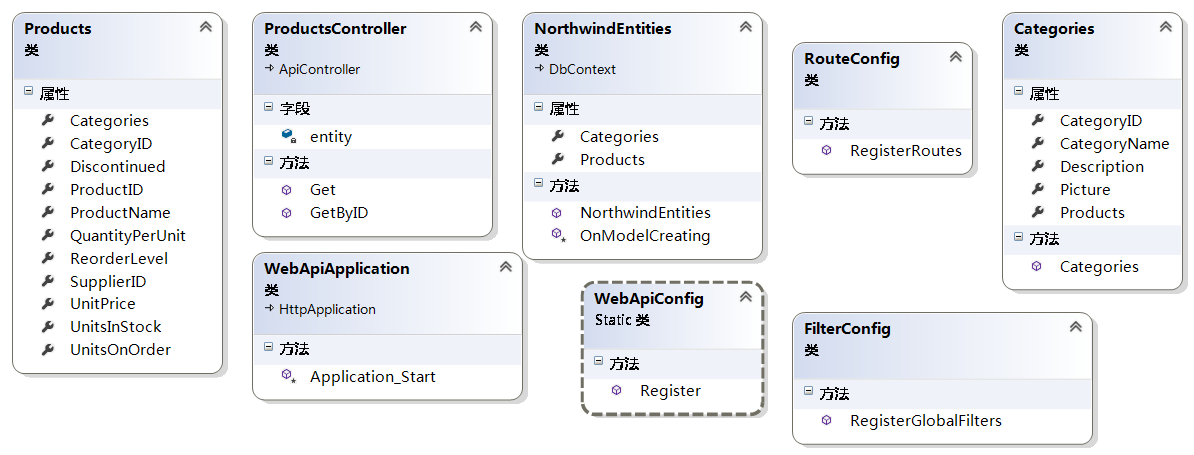Collapse 属性 section in Products class
Screen dimensions: 1194x455
[28, 91]
